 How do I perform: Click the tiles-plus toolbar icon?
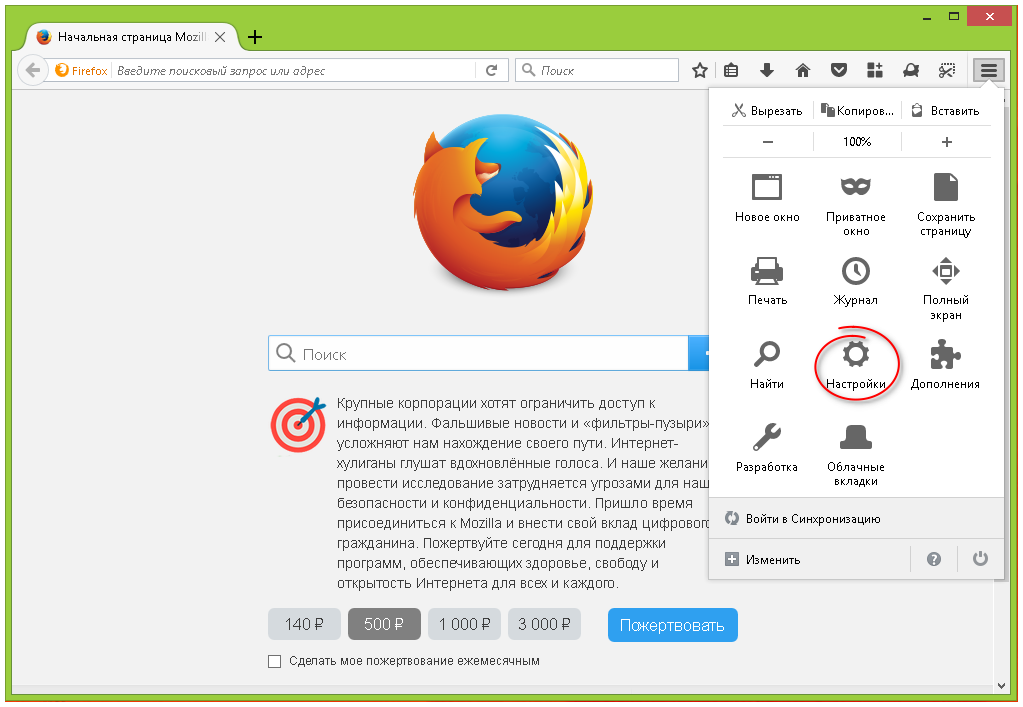click(875, 70)
